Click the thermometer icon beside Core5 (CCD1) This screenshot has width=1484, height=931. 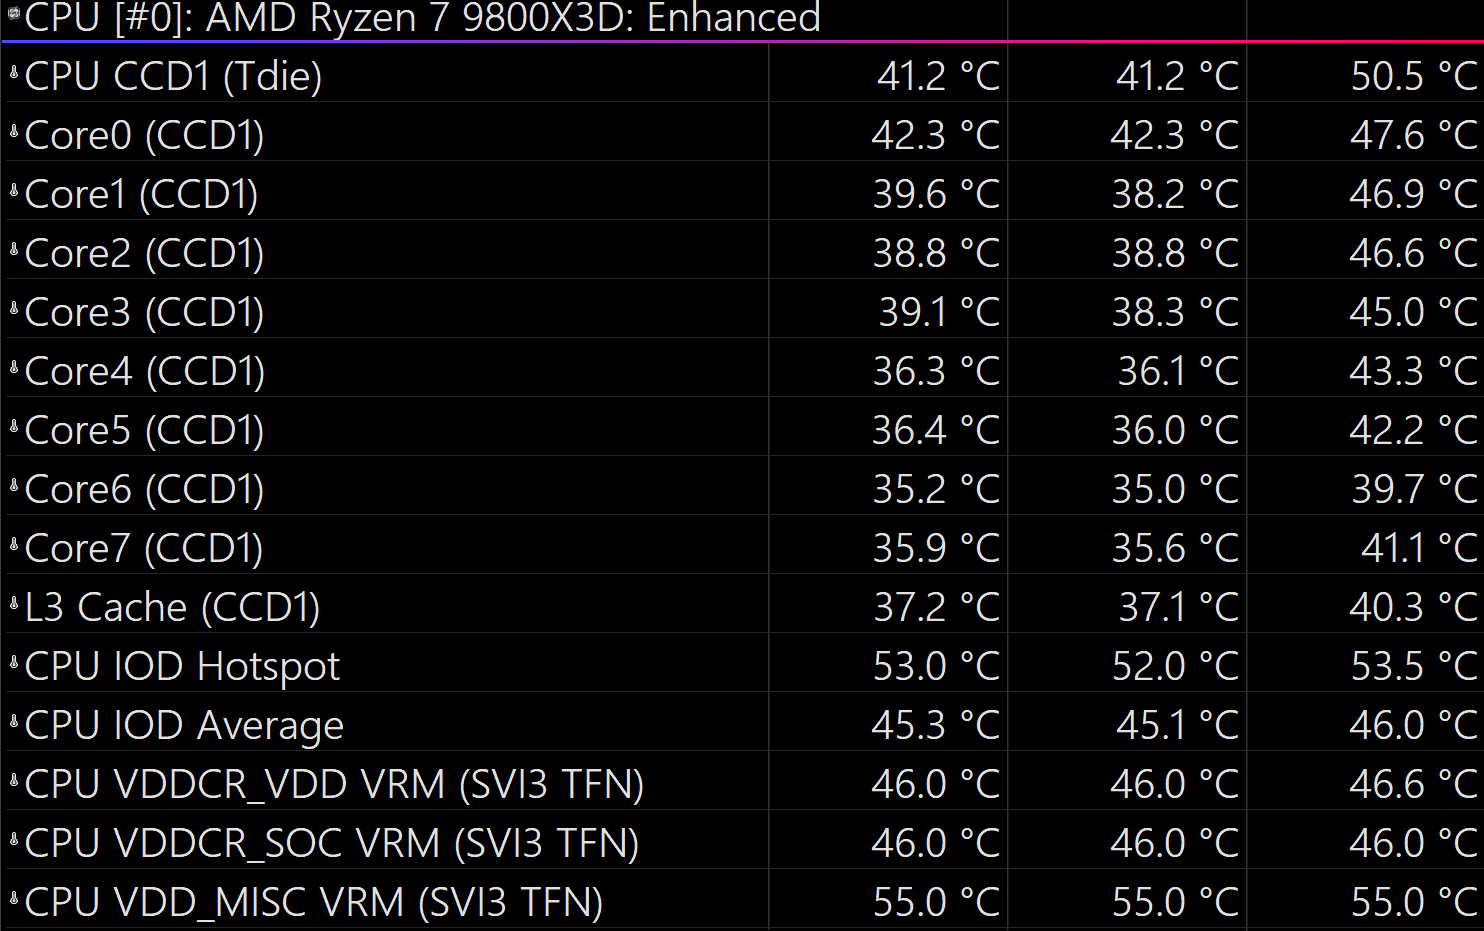(x=14, y=427)
